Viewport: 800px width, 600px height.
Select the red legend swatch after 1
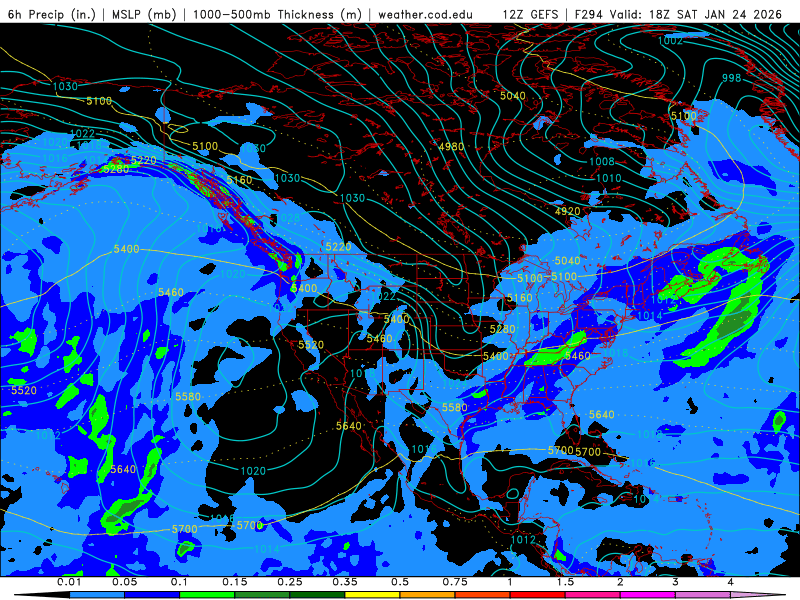[x=538, y=595]
